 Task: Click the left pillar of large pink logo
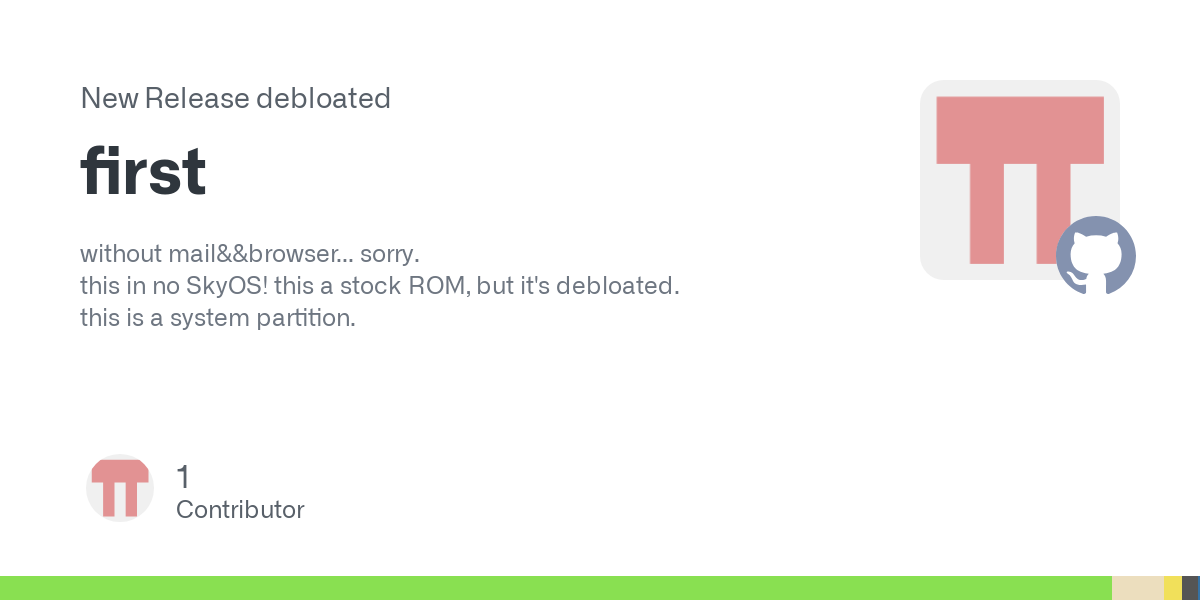(x=987, y=214)
